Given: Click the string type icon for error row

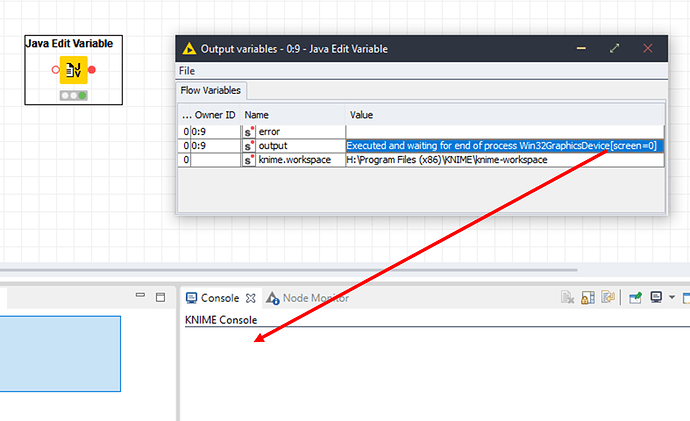Looking at the screenshot, I should coord(249,132).
